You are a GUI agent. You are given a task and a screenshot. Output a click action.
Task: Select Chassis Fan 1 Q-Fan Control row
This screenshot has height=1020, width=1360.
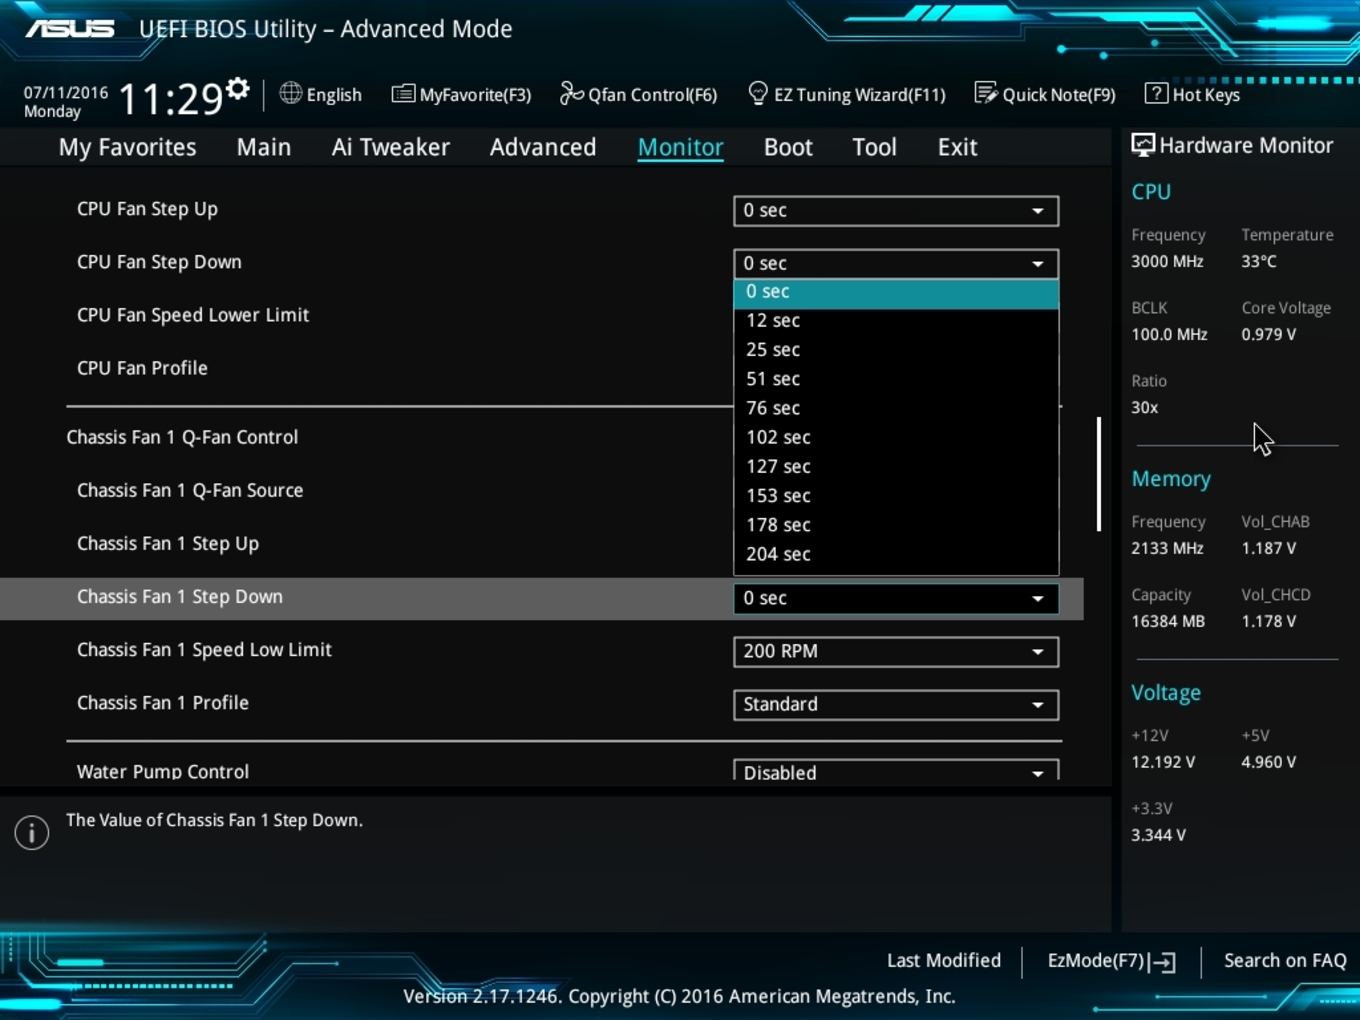182,437
